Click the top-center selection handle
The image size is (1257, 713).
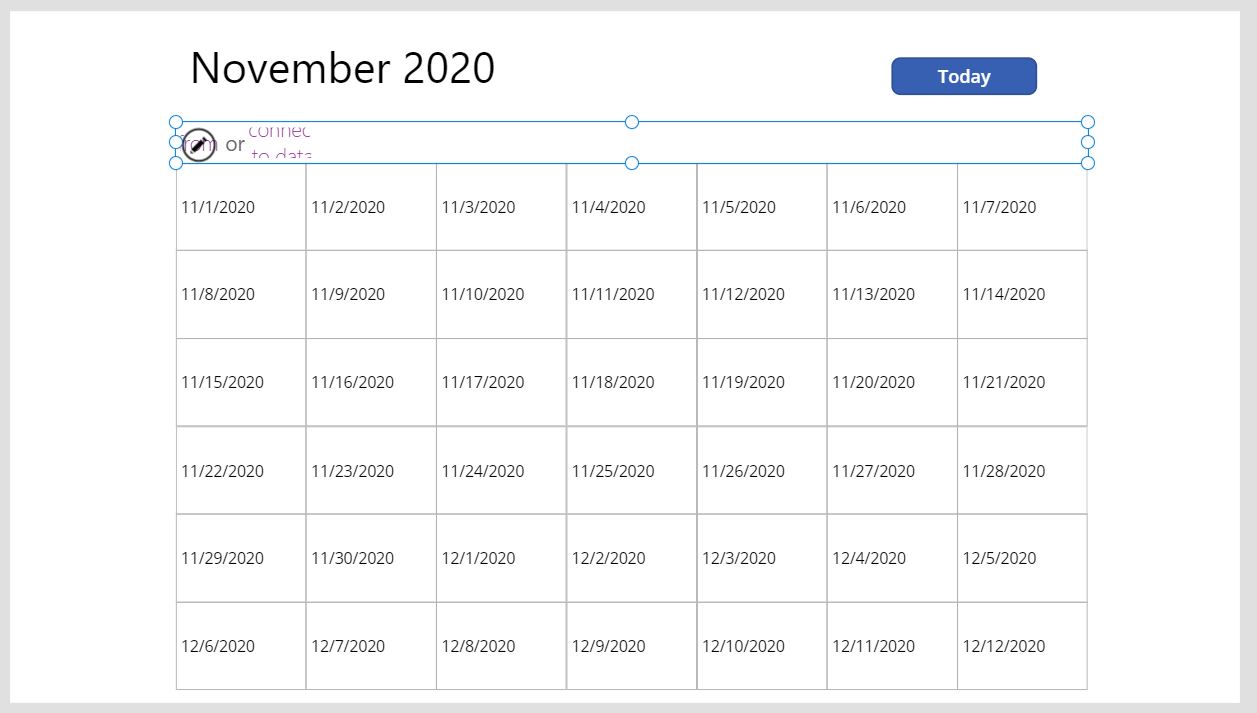632,121
